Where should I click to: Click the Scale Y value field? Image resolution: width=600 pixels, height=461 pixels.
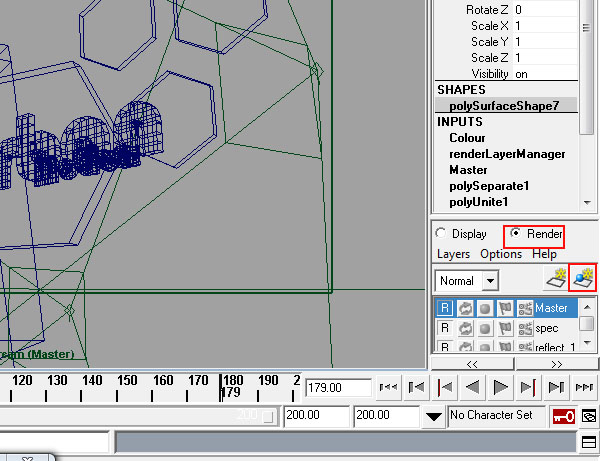[x=545, y=42]
